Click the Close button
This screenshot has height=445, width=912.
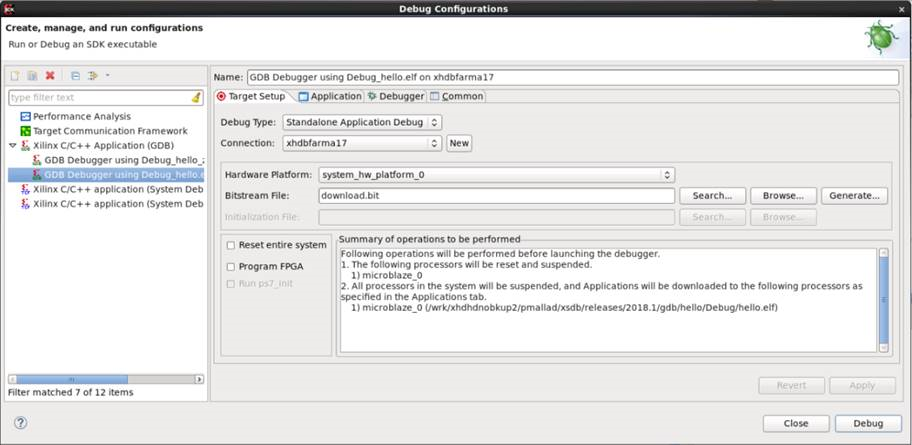(796, 423)
